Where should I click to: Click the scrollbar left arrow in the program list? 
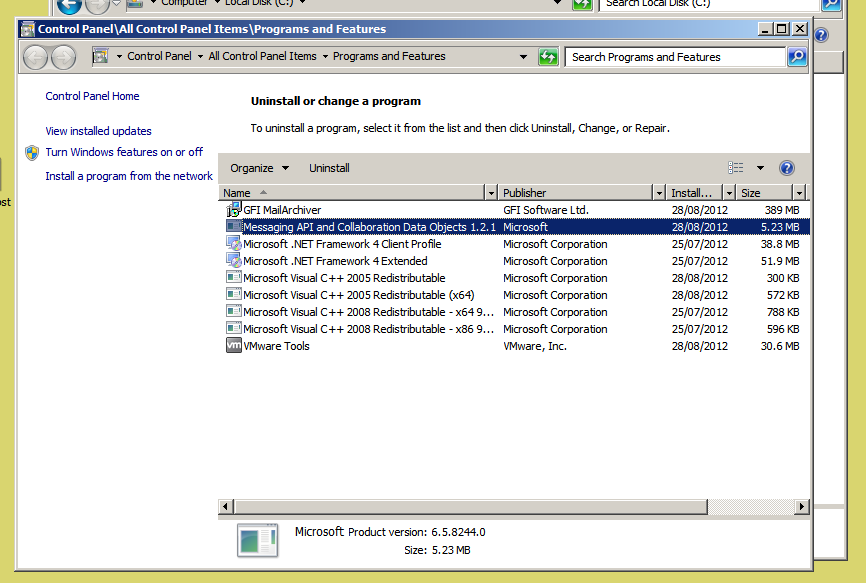coord(225,506)
